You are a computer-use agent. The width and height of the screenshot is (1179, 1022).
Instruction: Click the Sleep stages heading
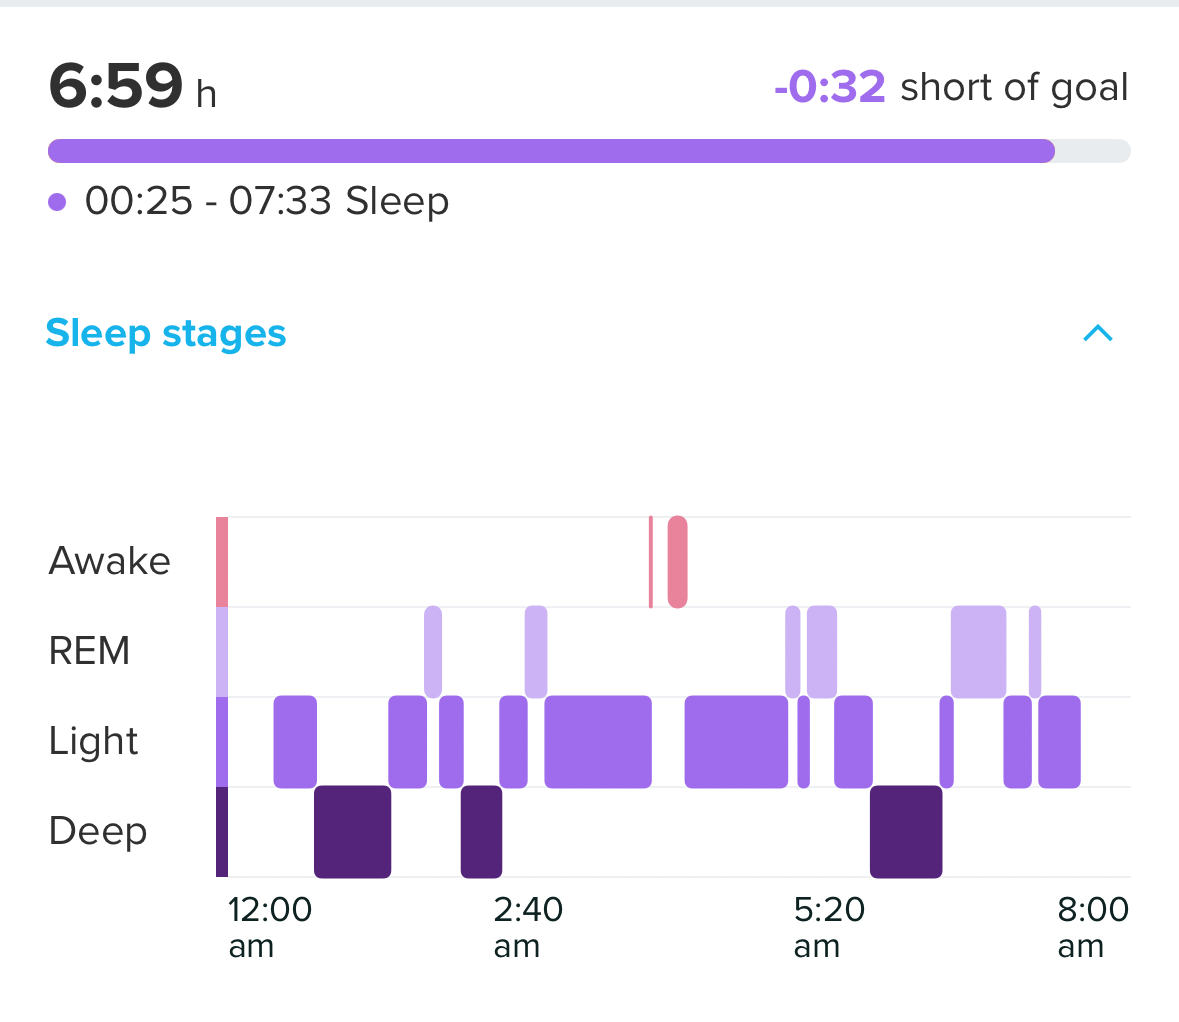pyautogui.click(x=166, y=334)
